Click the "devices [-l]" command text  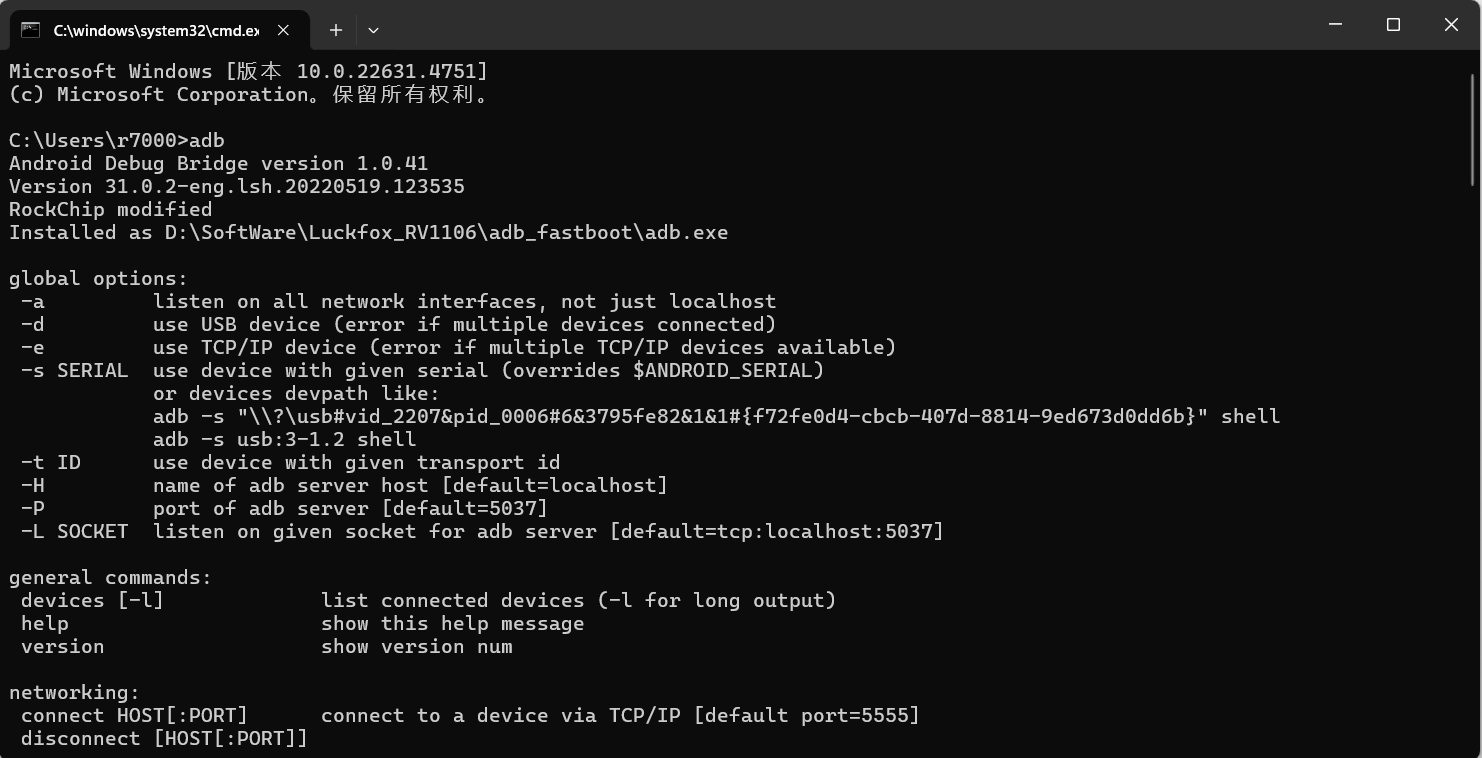point(92,600)
